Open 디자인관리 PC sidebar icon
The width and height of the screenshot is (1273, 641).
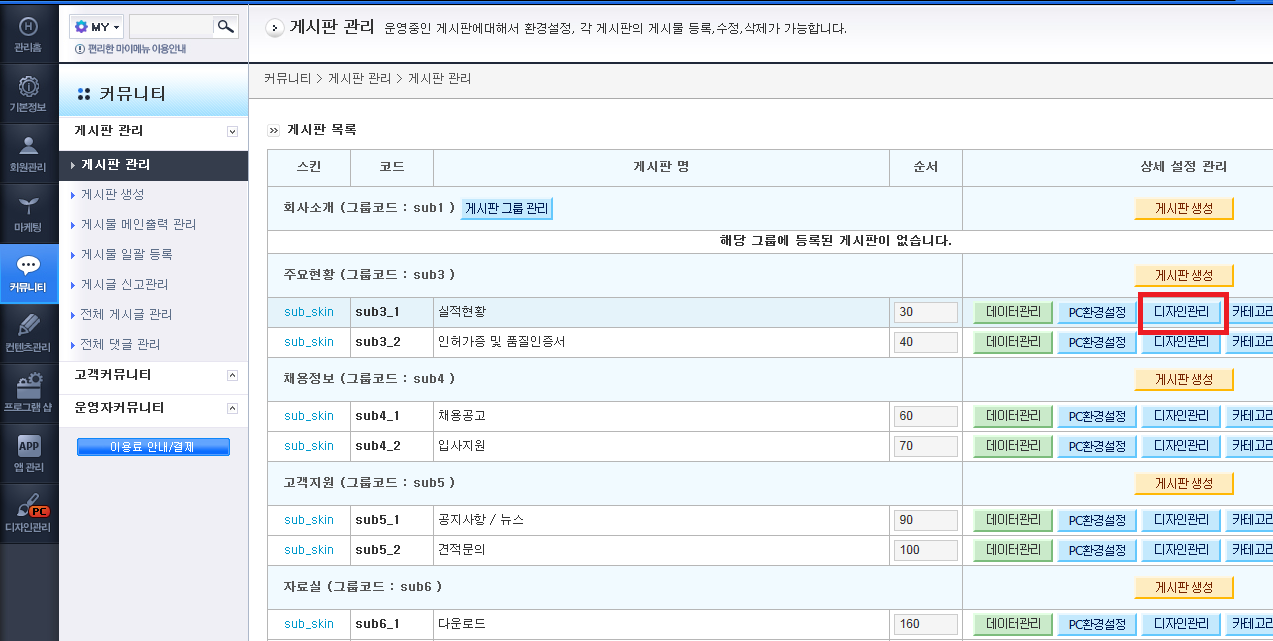[x=29, y=513]
